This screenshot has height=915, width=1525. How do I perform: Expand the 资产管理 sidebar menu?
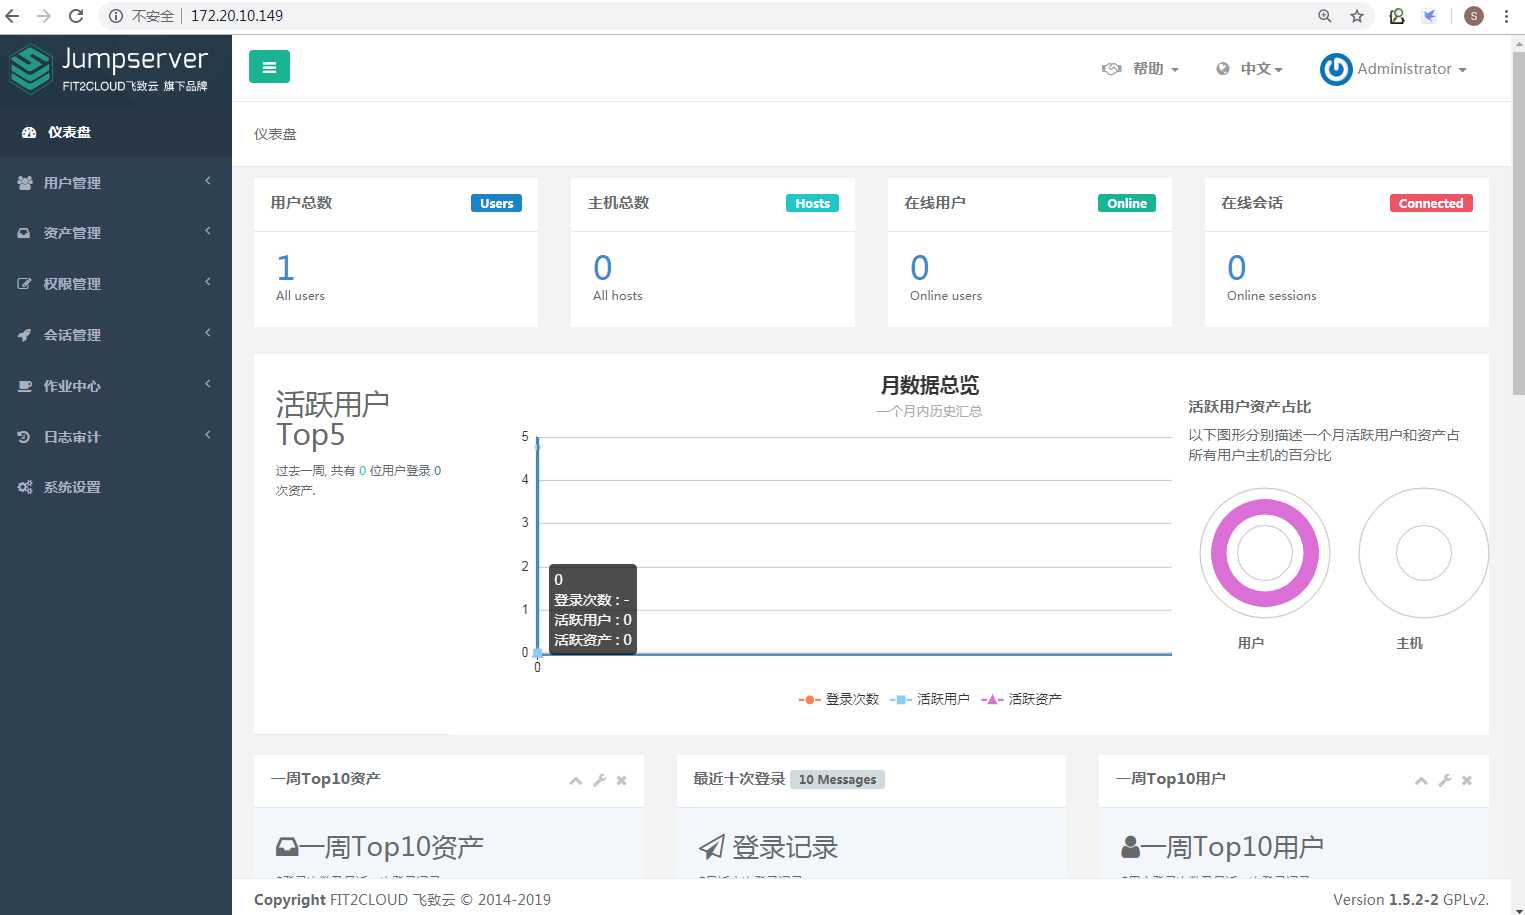[x=116, y=233]
